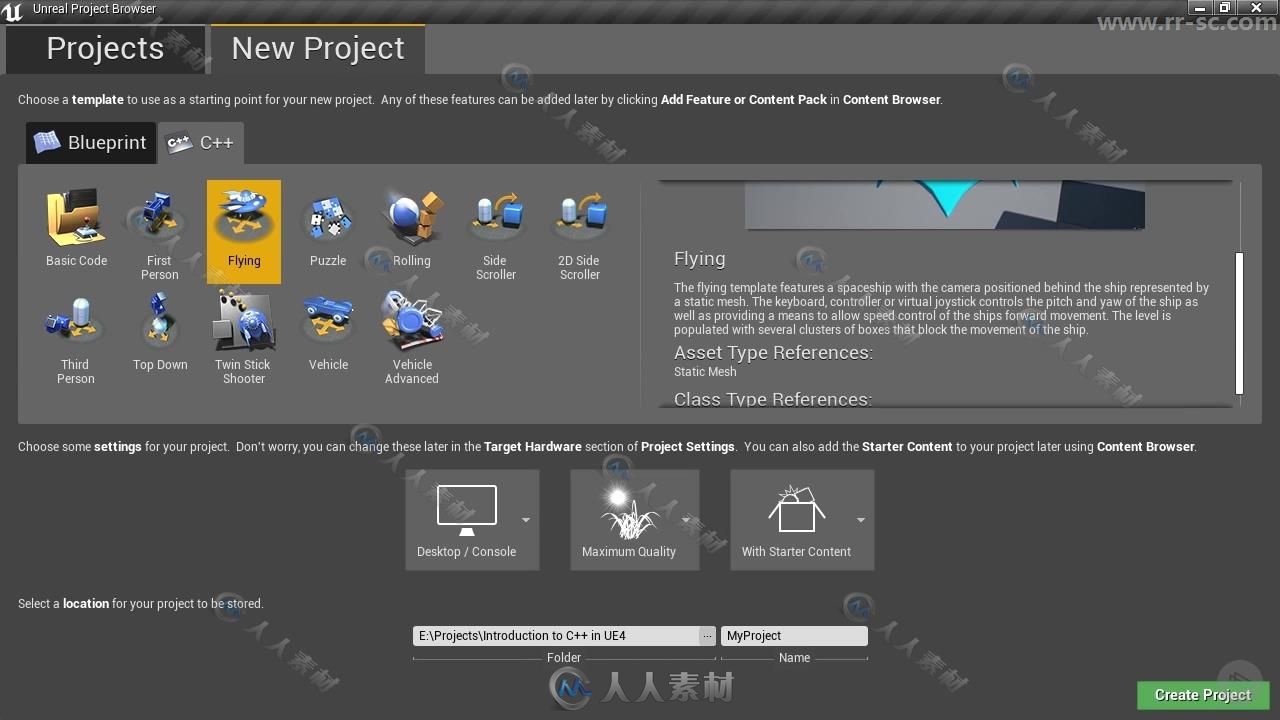
Task: Pick the Puzzle template icon
Action: (x=328, y=218)
